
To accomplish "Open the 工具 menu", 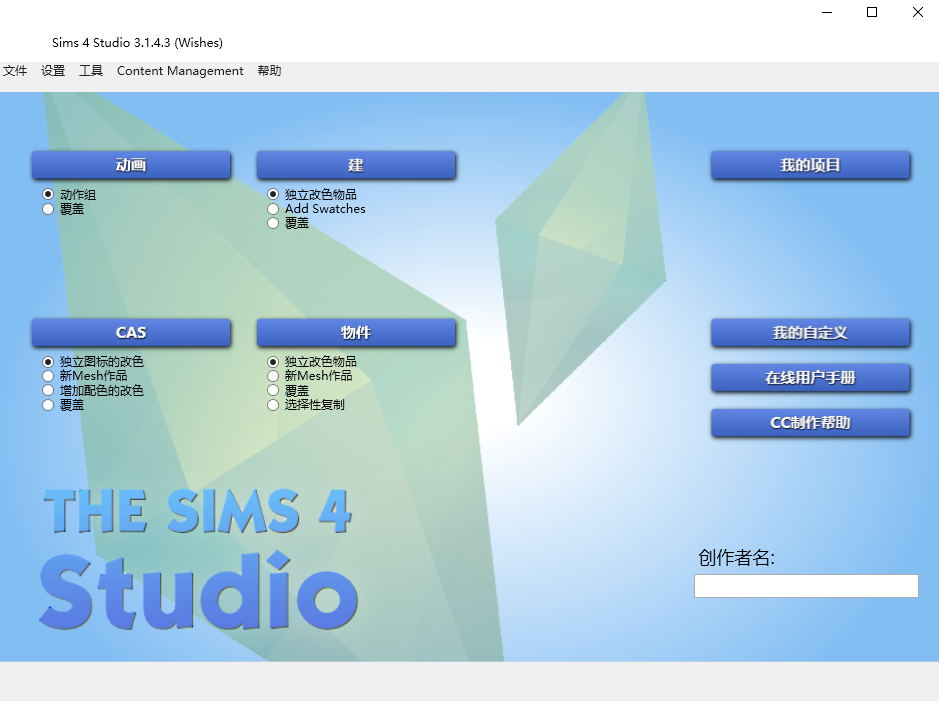I will [x=91, y=71].
